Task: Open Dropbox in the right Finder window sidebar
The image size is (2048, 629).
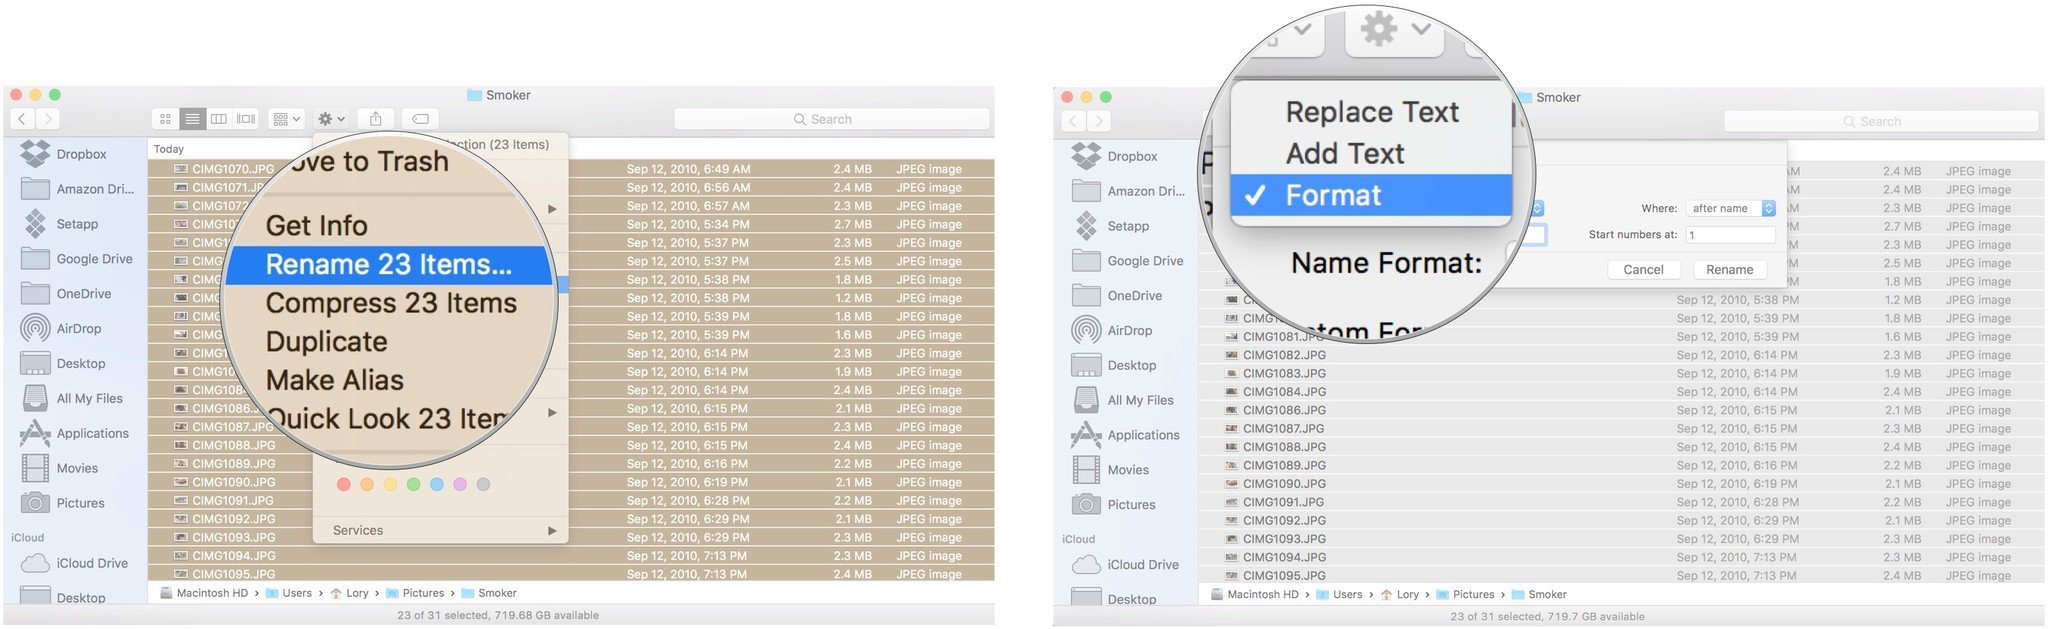Action: click(x=1115, y=156)
